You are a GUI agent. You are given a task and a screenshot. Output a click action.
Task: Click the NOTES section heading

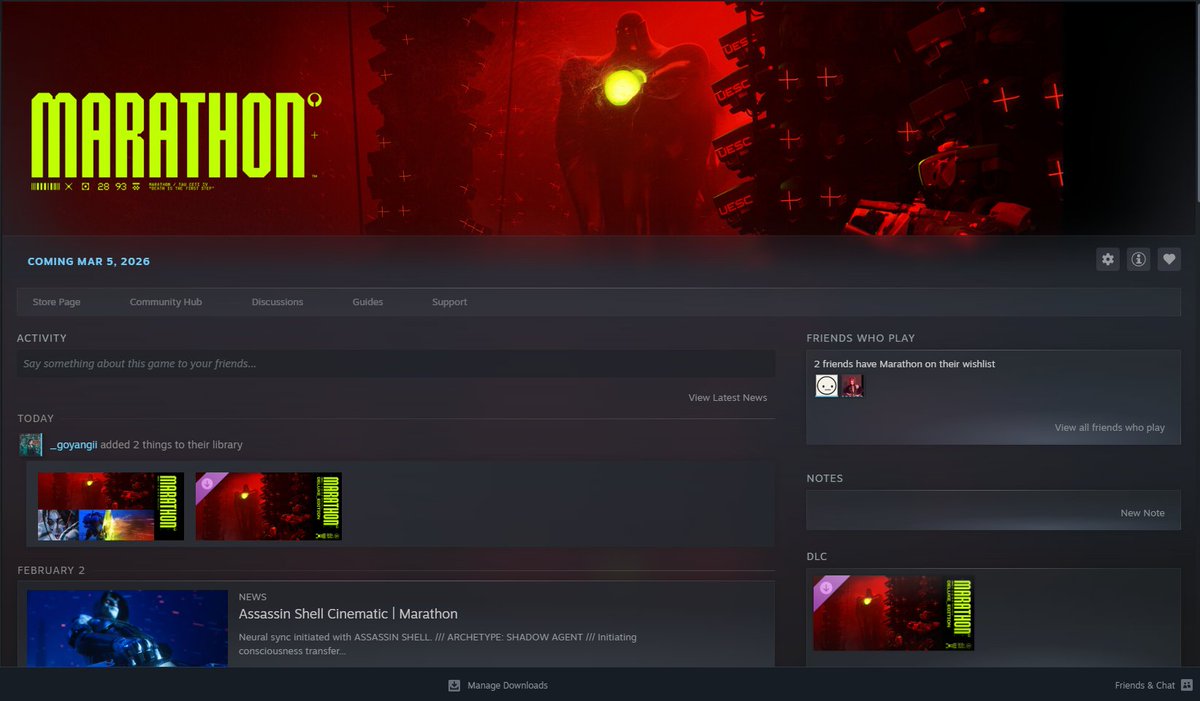(x=825, y=478)
